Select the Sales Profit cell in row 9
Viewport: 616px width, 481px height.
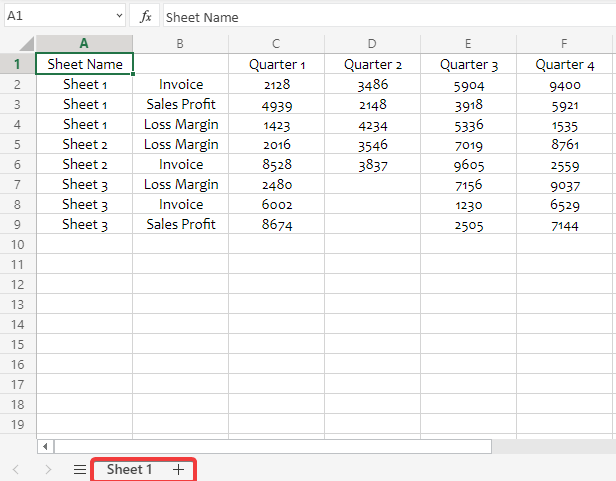[181, 224]
